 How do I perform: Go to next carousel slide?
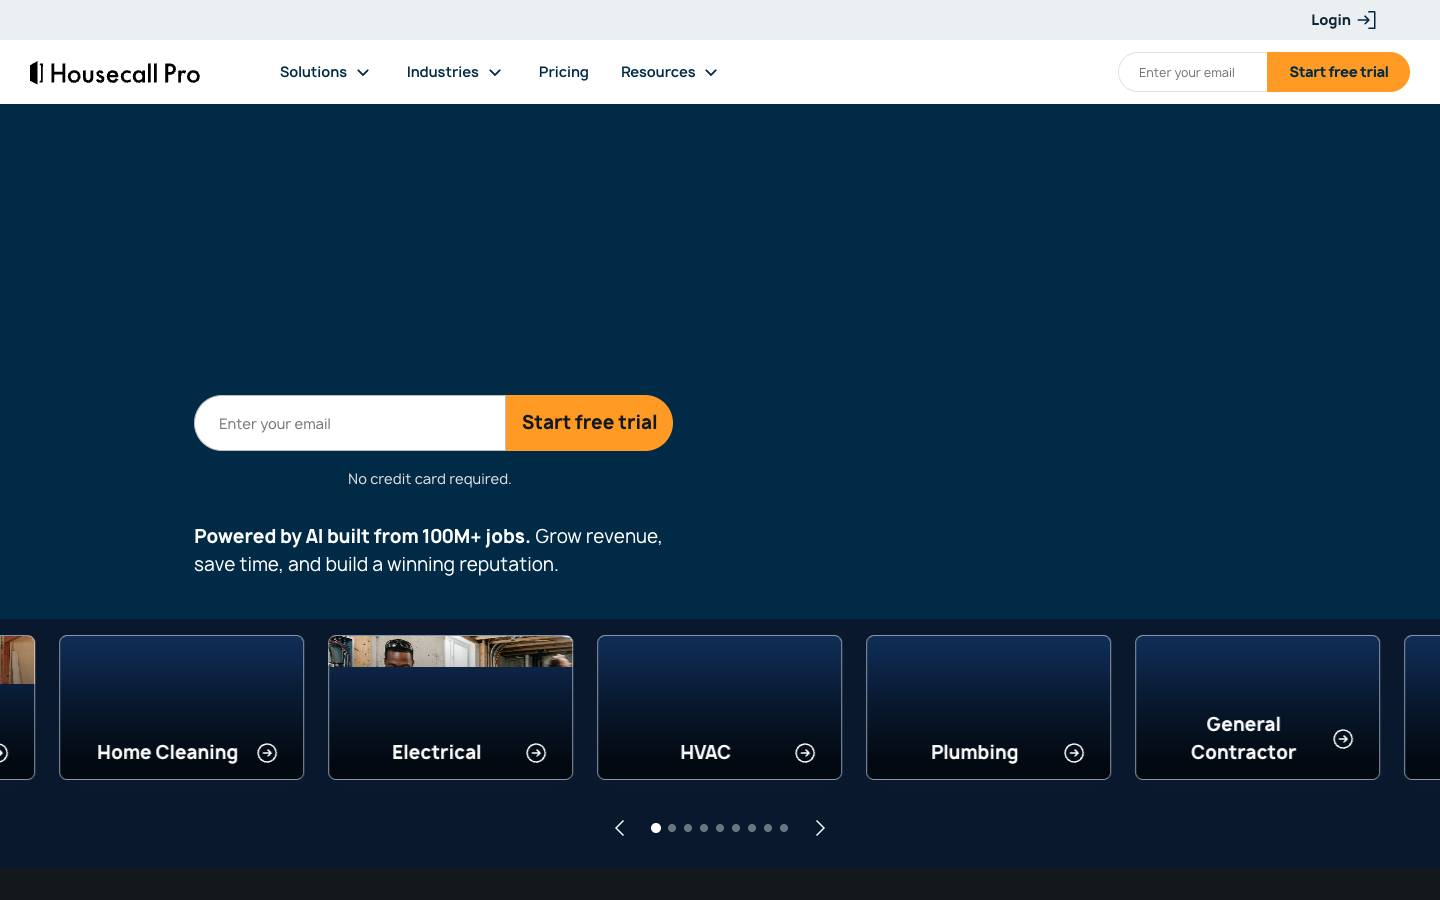pyautogui.click(x=820, y=828)
